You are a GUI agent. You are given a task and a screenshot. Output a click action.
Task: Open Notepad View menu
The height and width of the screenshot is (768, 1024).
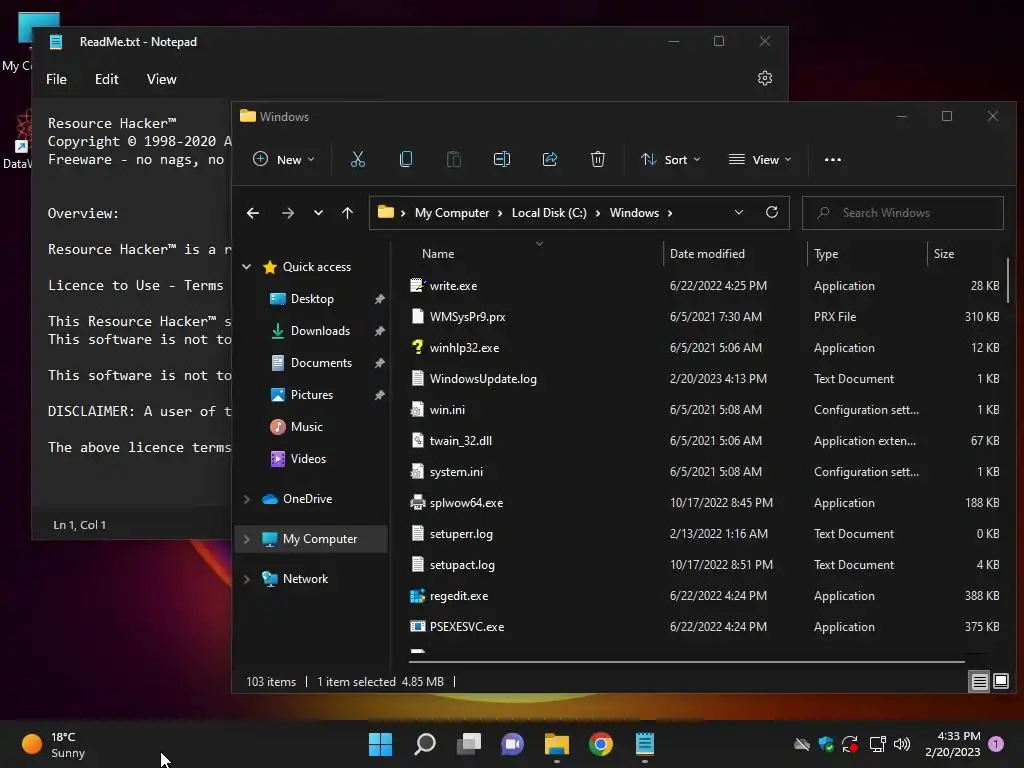click(161, 79)
